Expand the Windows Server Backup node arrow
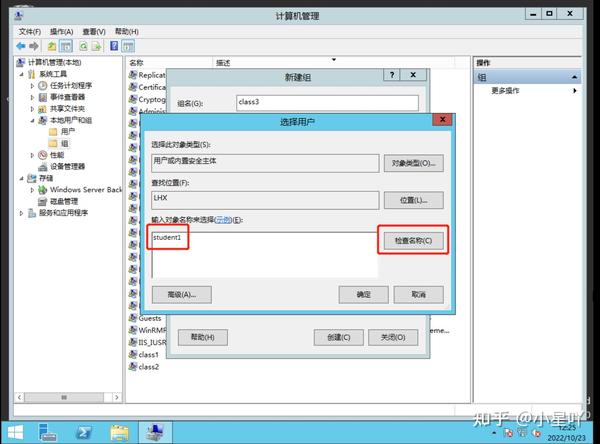 32,190
